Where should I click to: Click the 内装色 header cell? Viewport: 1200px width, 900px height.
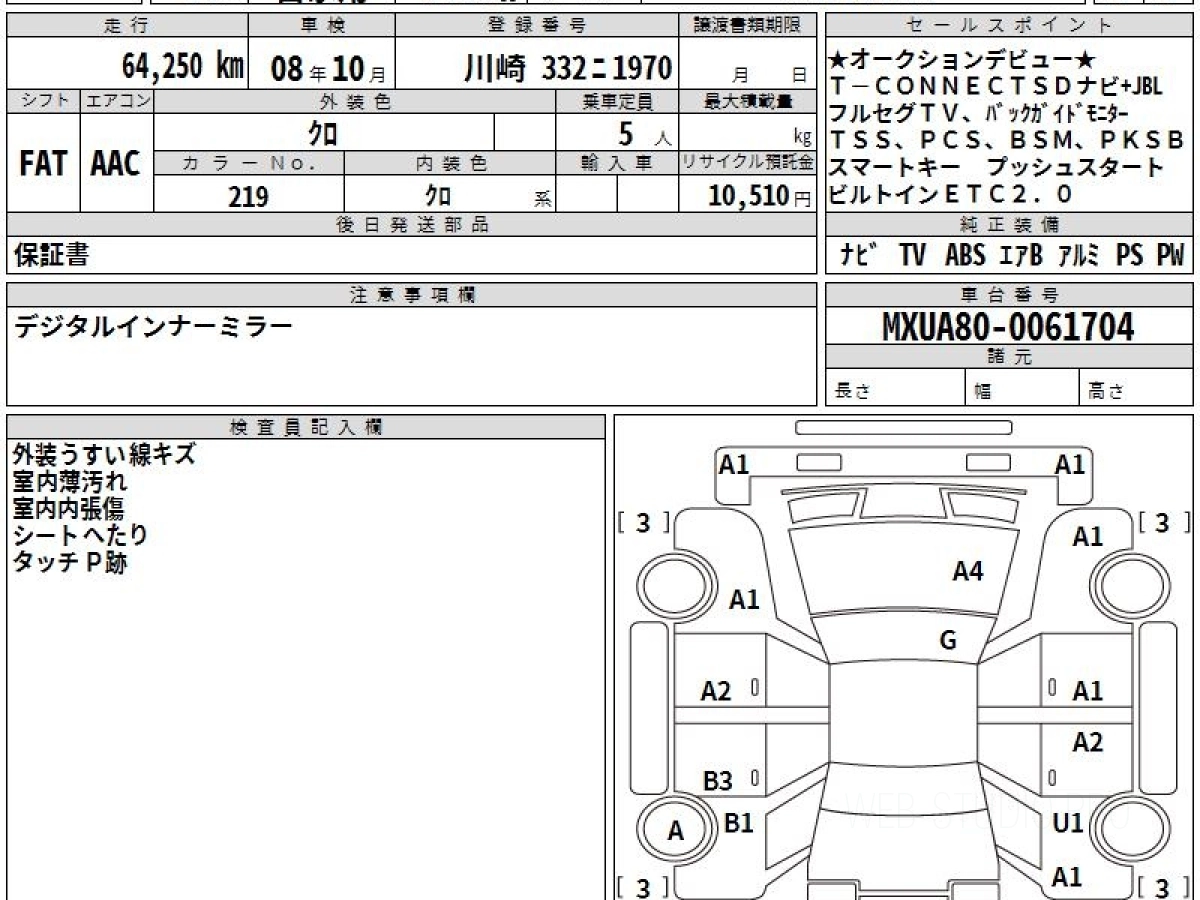point(450,163)
